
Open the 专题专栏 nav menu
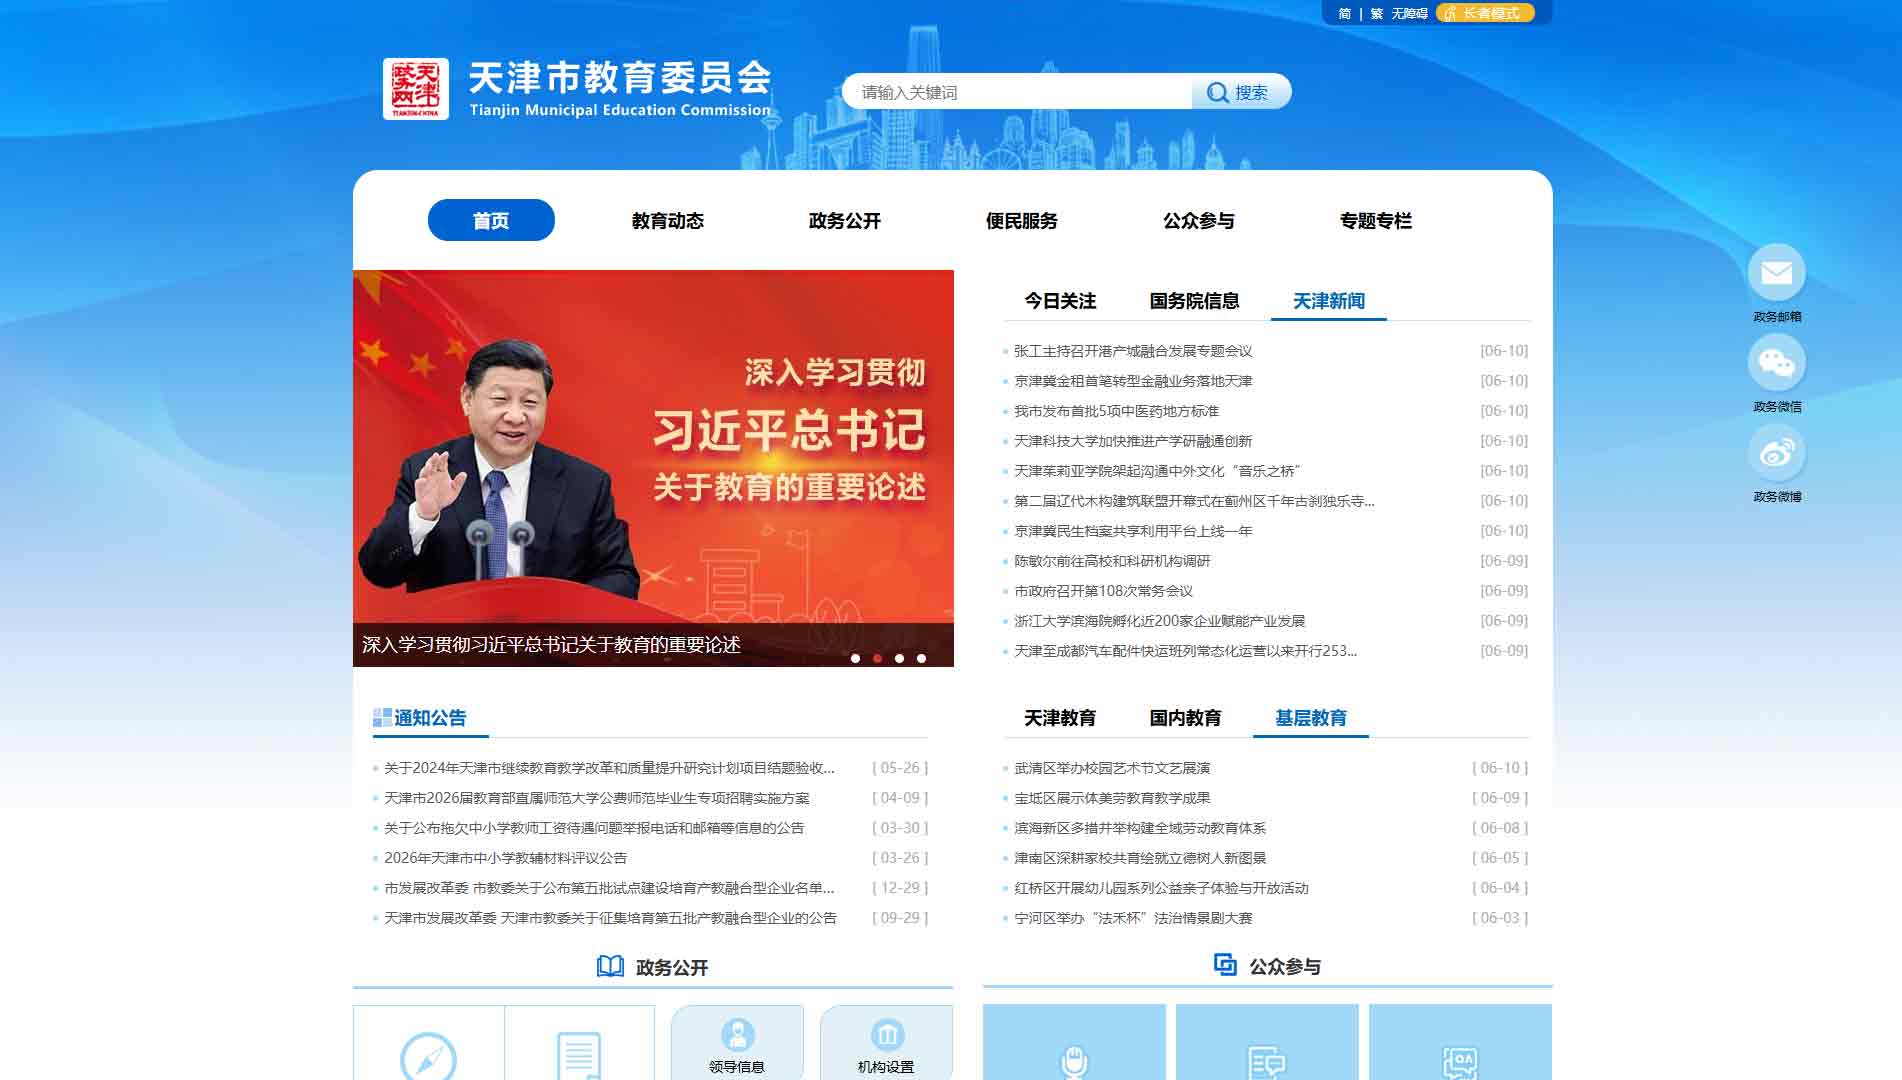[1376, 221]
